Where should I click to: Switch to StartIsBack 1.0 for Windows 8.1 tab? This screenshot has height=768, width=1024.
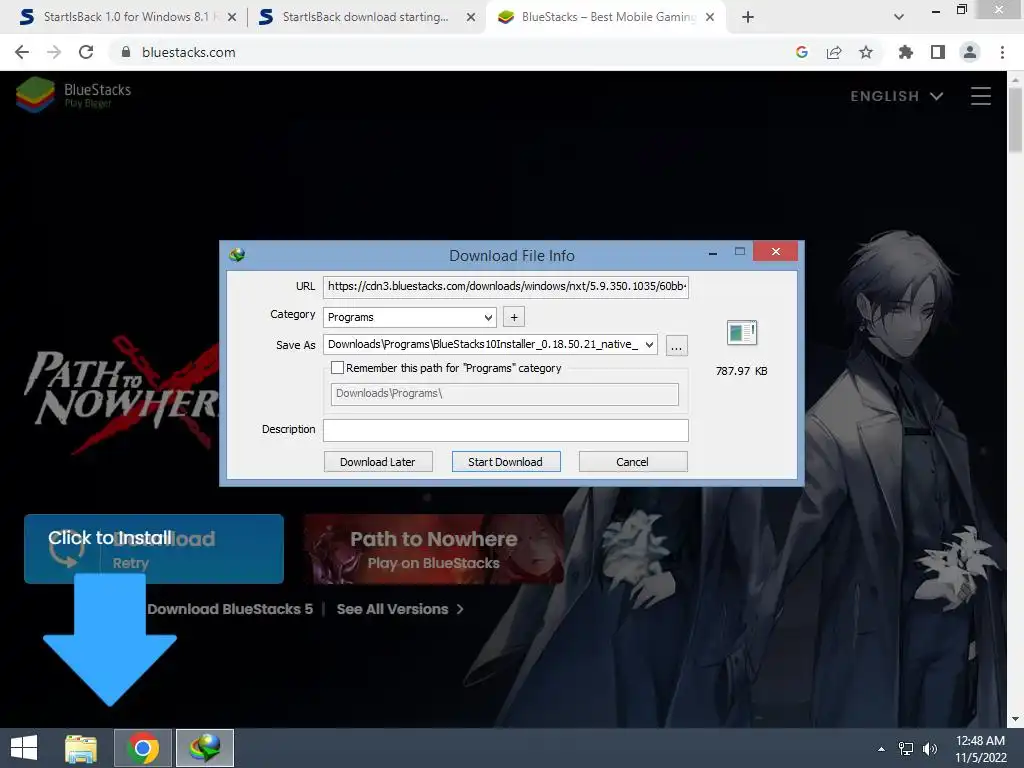(125, 17)
